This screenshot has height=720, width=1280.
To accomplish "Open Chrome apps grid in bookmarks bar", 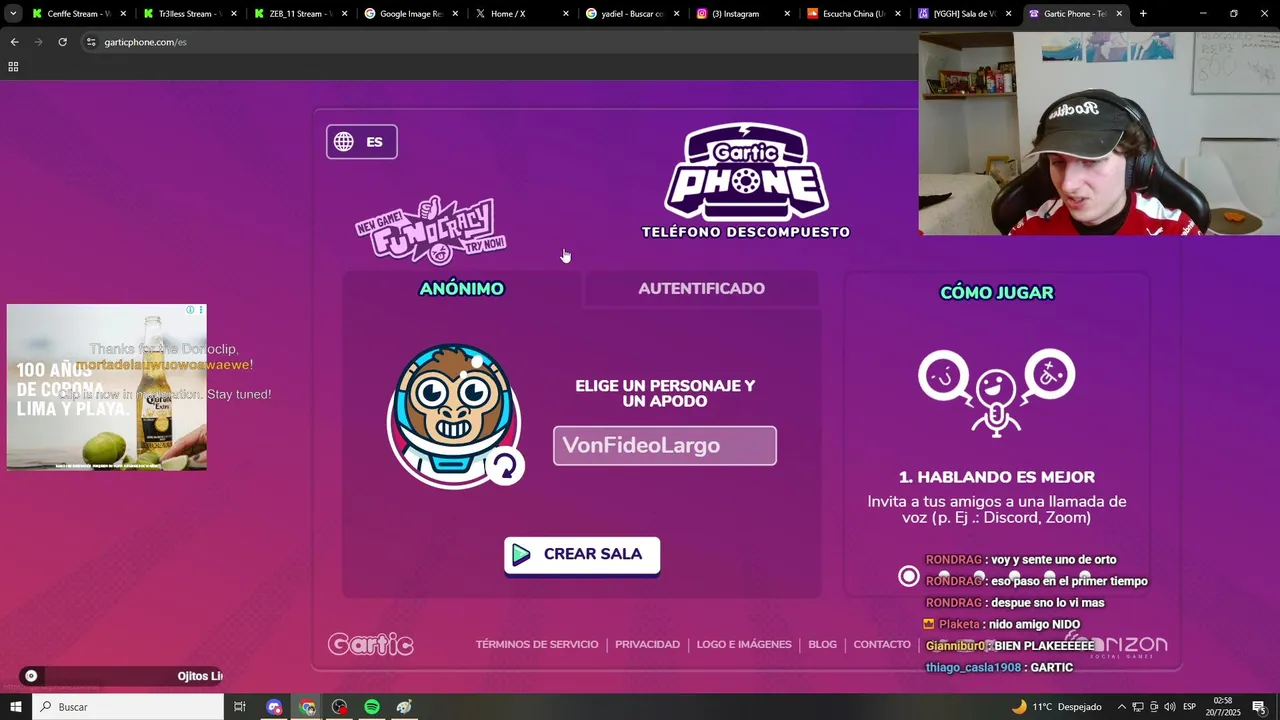I will coord(13,67).
